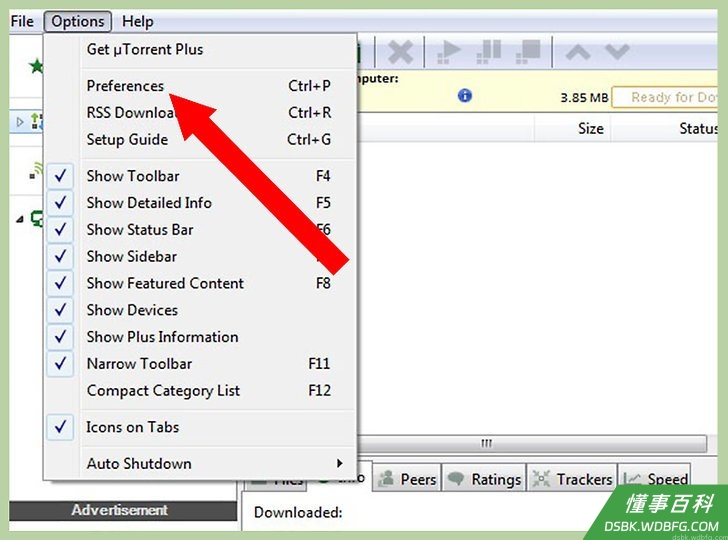Image resolution: width=728 pixels, height=540 pixels.
Task: Toggle Narrow Toolbar option
Action: (201, 364)
